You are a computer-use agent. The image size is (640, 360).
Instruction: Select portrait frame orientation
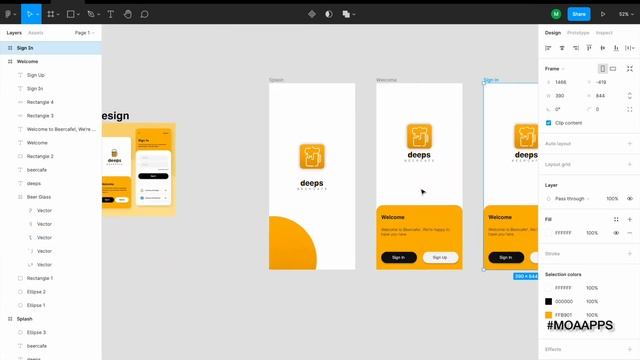[x=602, y=69]
